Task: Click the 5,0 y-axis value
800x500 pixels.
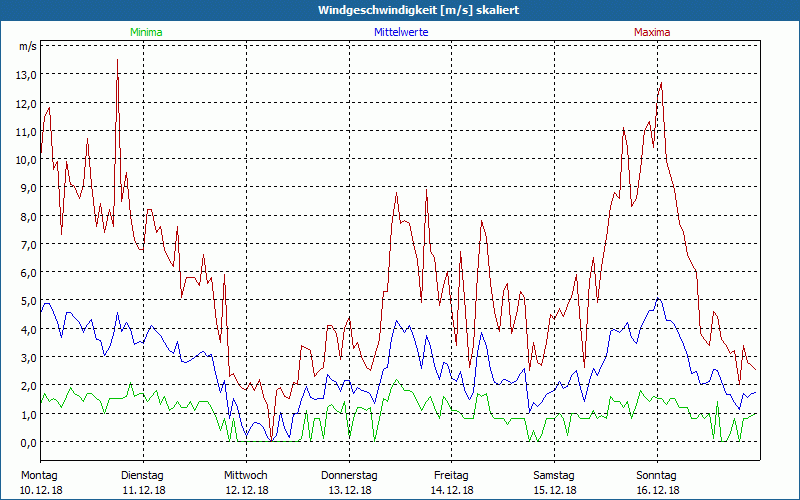Action: click(28, 301)
